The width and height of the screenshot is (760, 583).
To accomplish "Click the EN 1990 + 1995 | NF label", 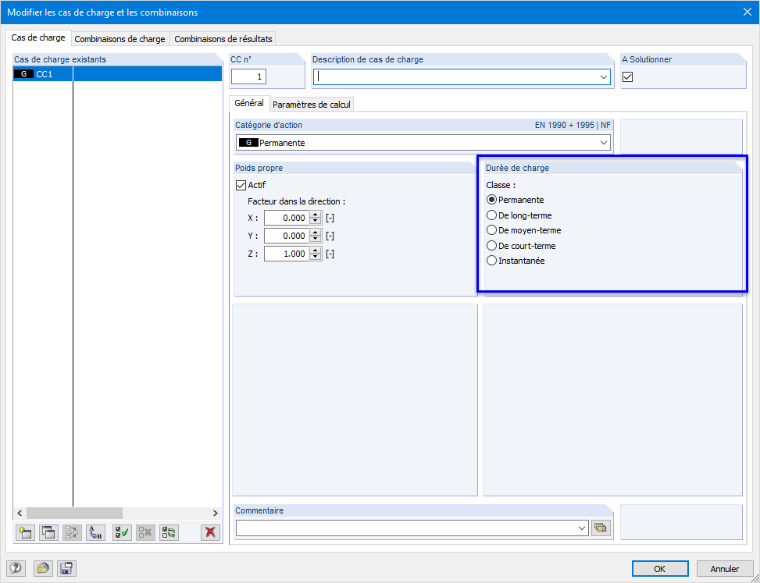I will (x=572, y=125).
